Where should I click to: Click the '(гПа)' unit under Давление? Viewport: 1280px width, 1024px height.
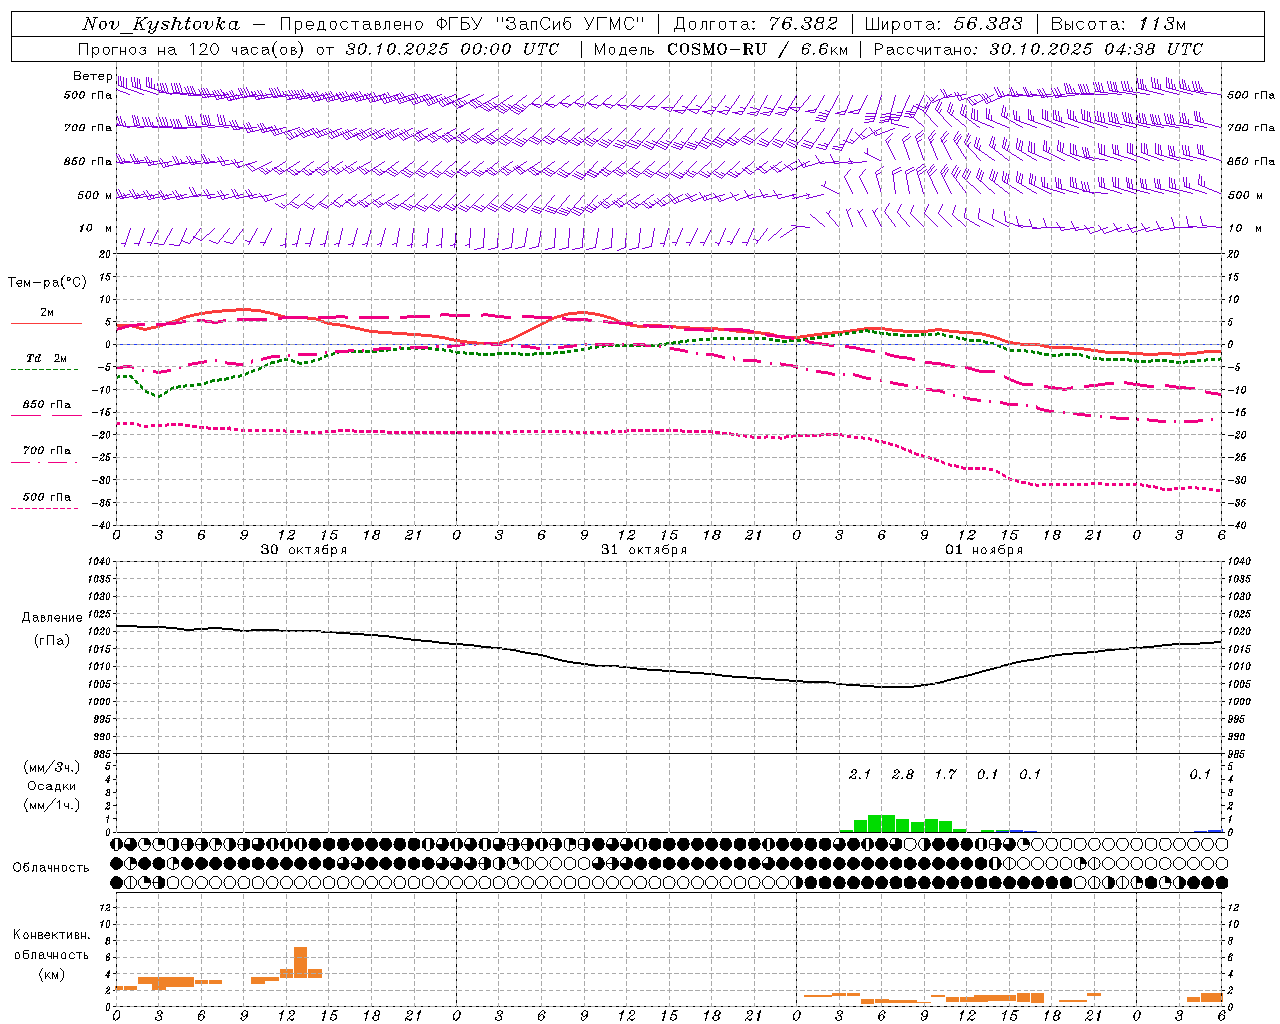pyautogui.click(x=52, y=641)
